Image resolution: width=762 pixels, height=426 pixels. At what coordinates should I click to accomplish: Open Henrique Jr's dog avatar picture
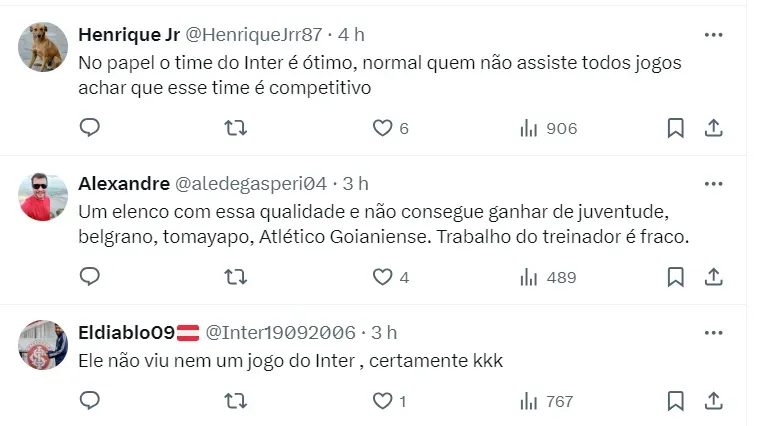tap(43, 47)
